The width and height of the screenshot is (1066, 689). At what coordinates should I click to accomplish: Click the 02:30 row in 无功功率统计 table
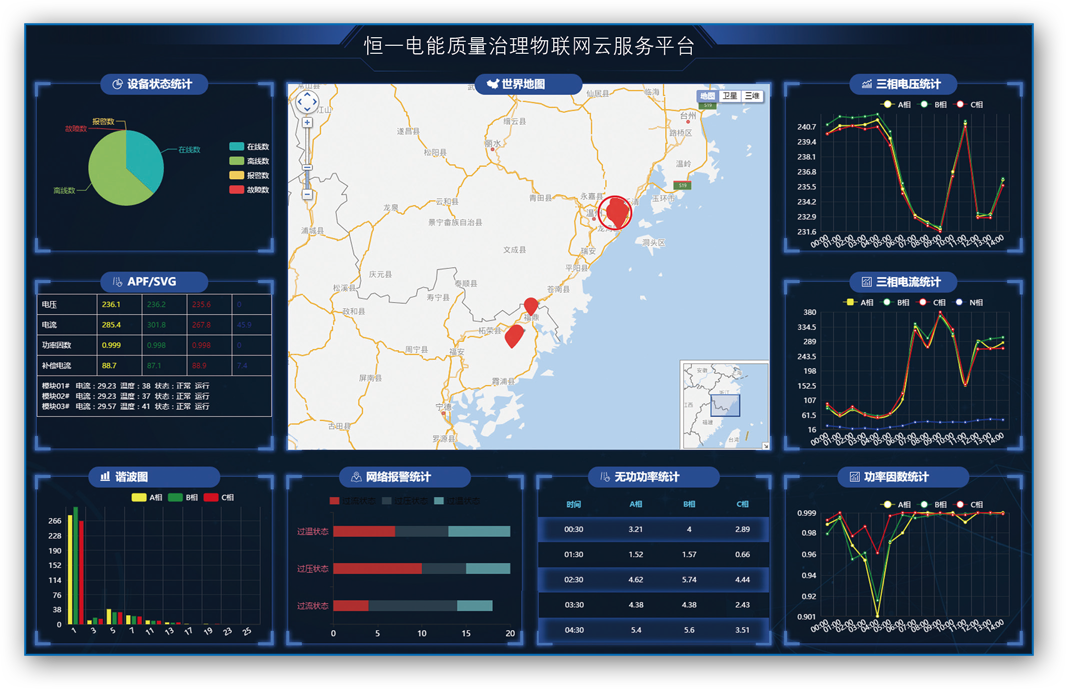[x=654, y=579]
